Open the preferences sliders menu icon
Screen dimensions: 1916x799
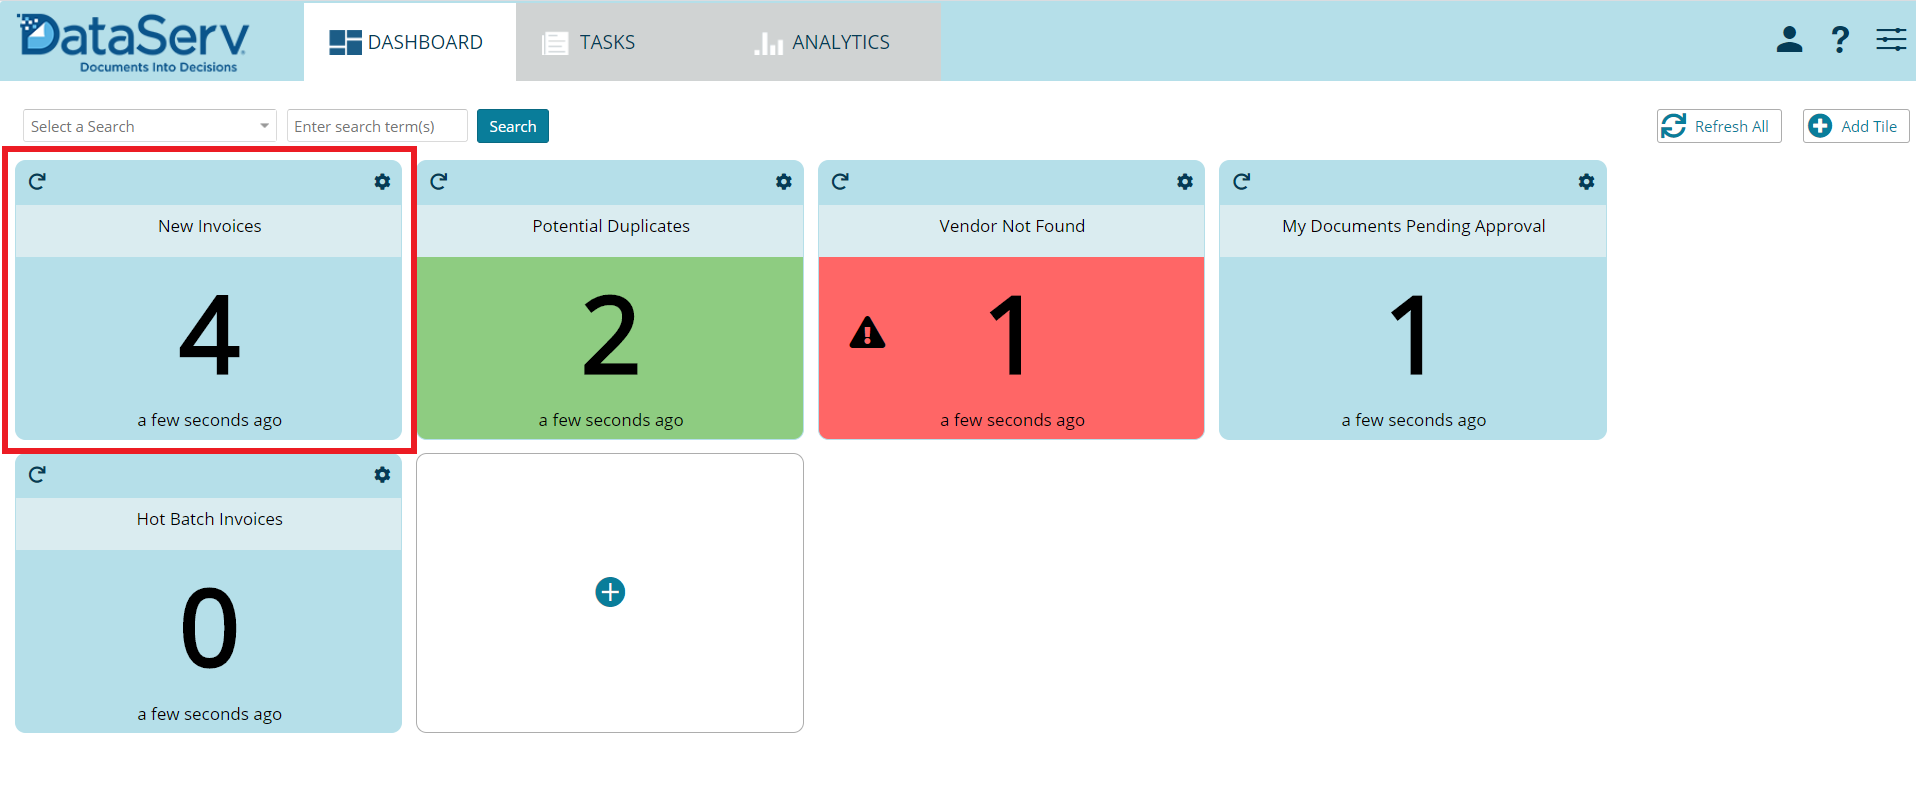[1890, 40]
